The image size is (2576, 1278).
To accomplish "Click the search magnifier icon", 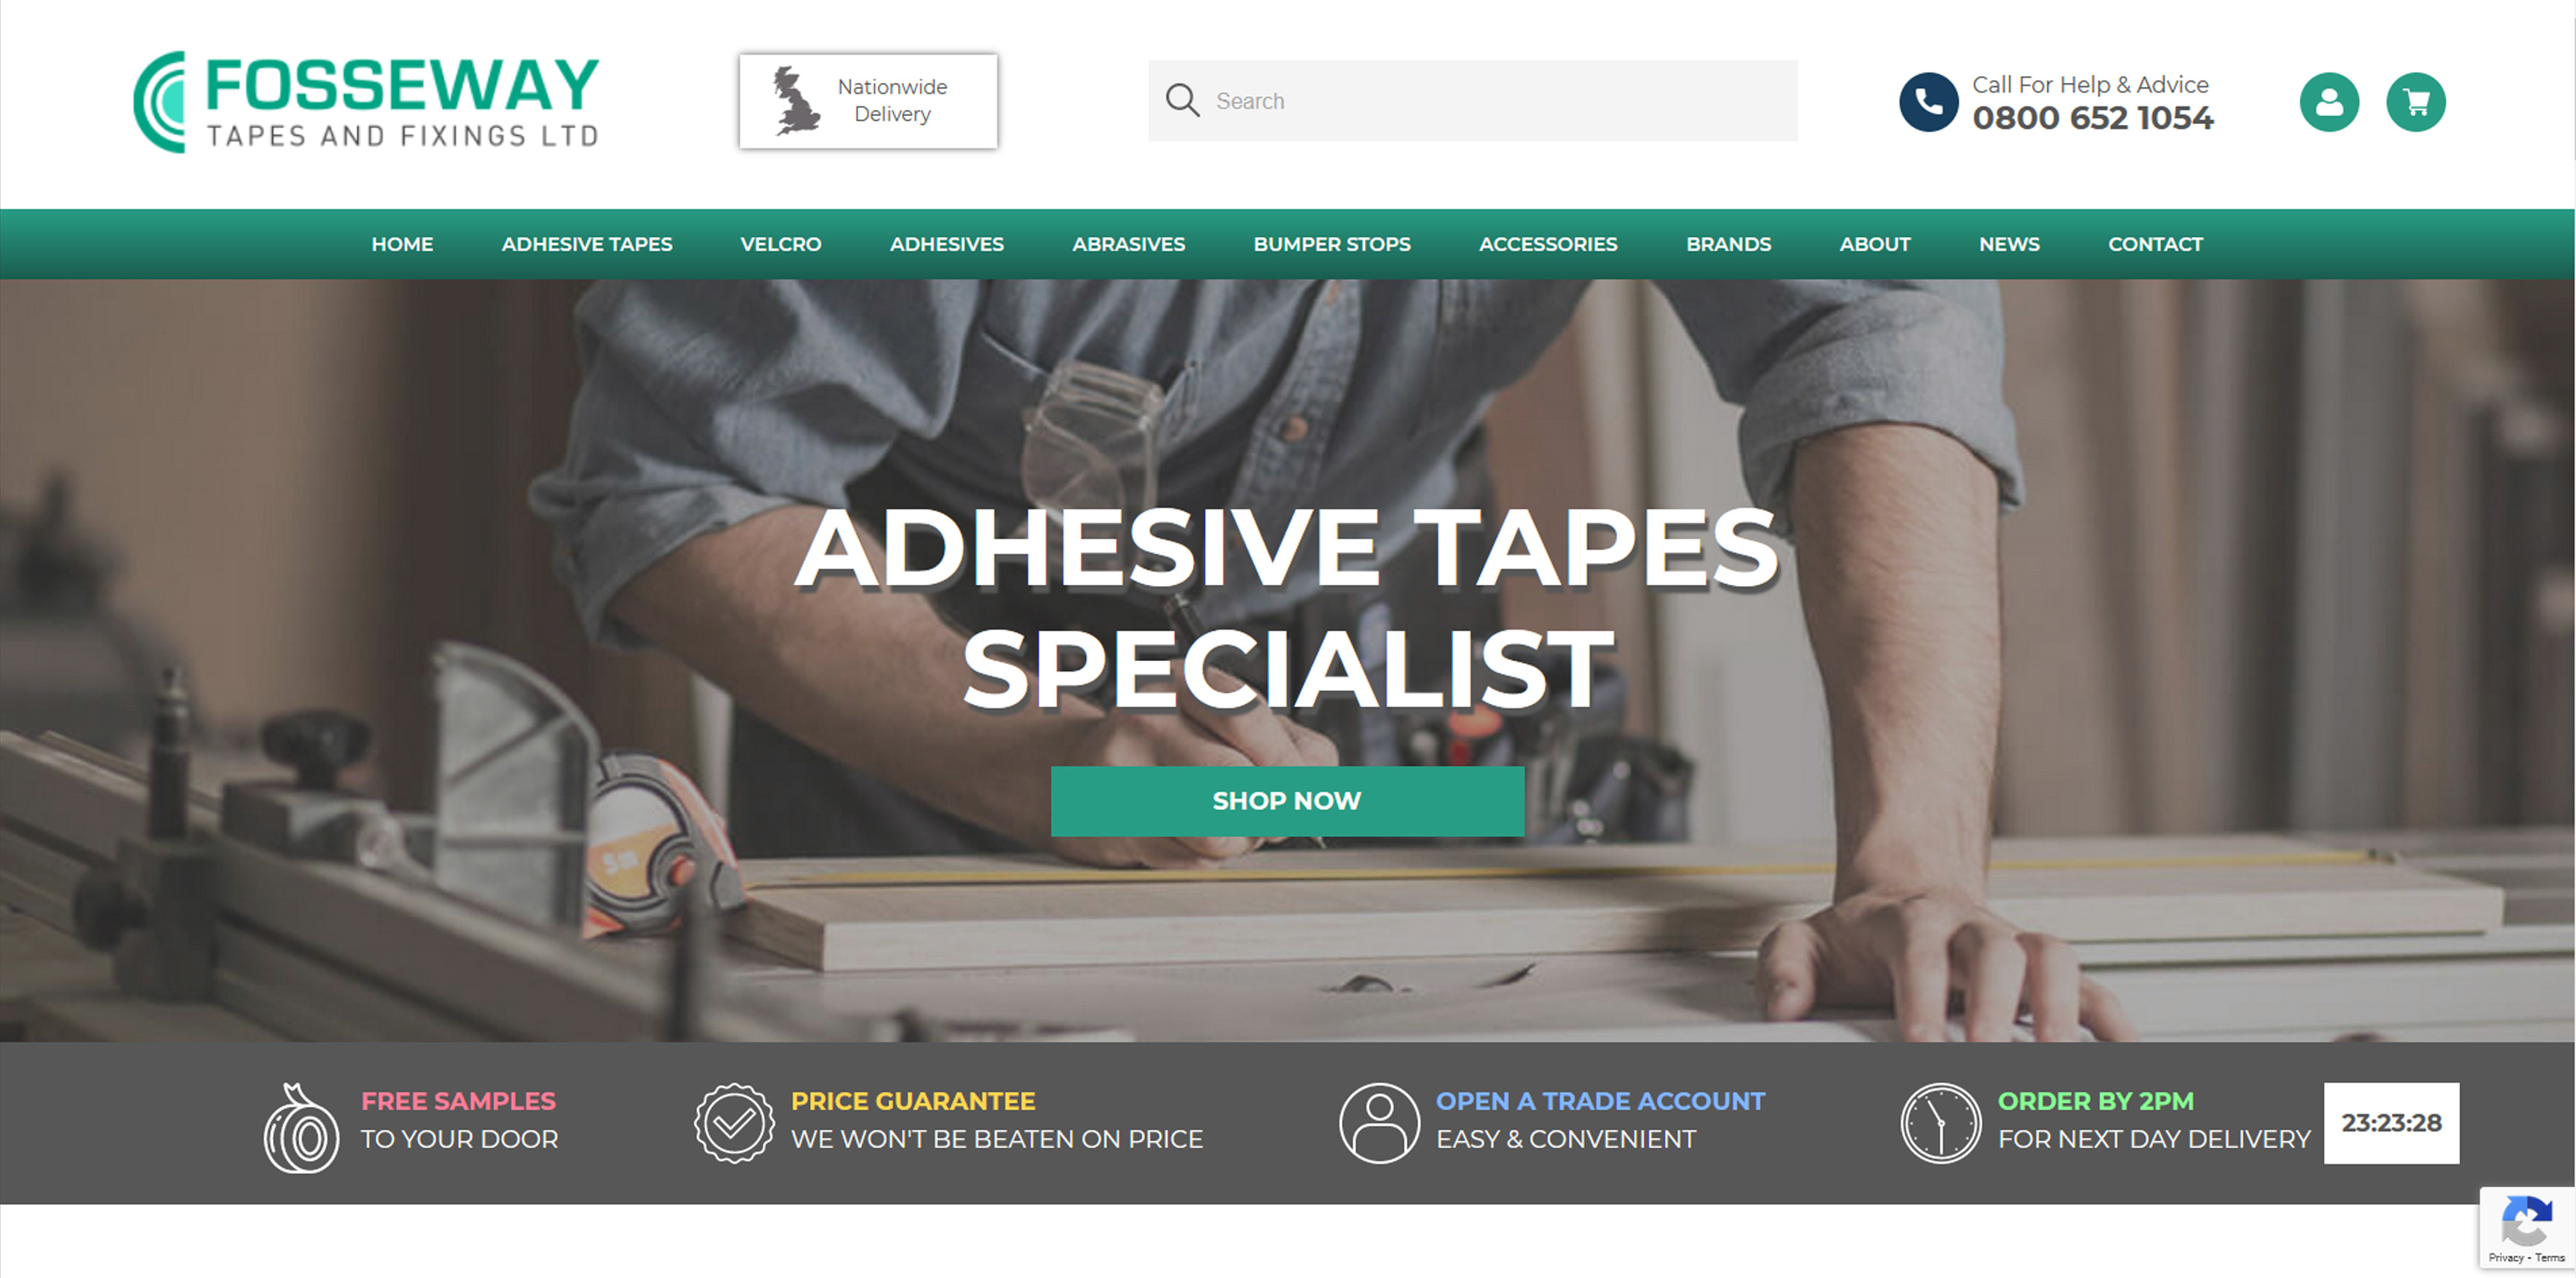I will [1182, 100].
